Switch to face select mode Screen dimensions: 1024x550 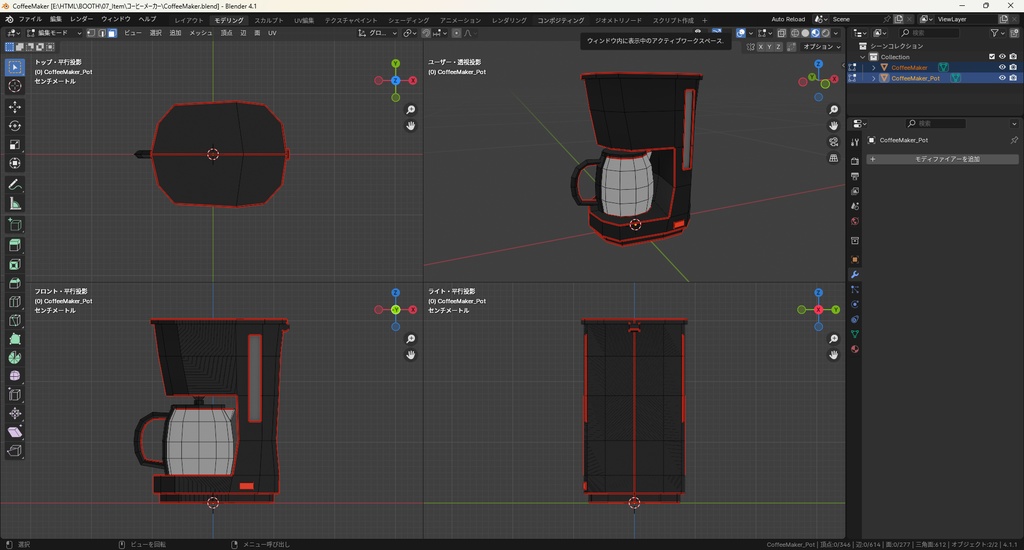[x=112, y=33]
